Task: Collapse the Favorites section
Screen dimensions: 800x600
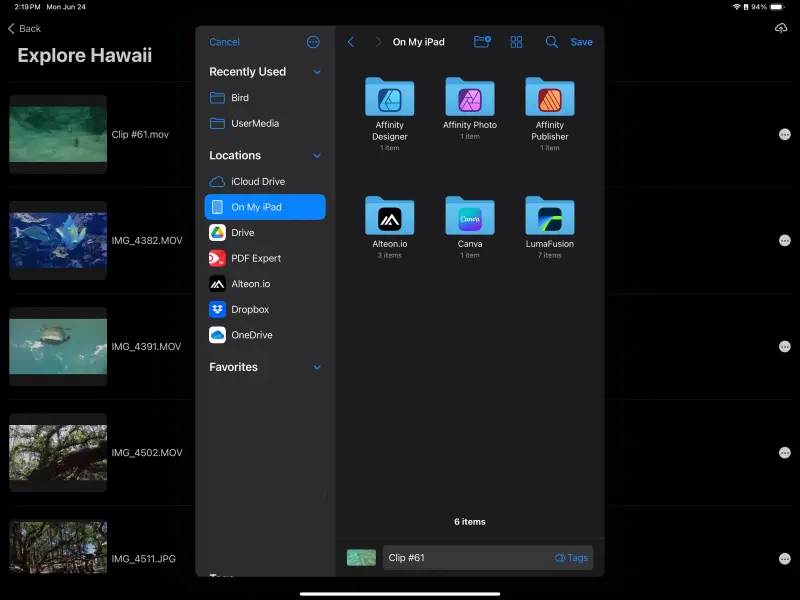Action: (x=317, y=368)
